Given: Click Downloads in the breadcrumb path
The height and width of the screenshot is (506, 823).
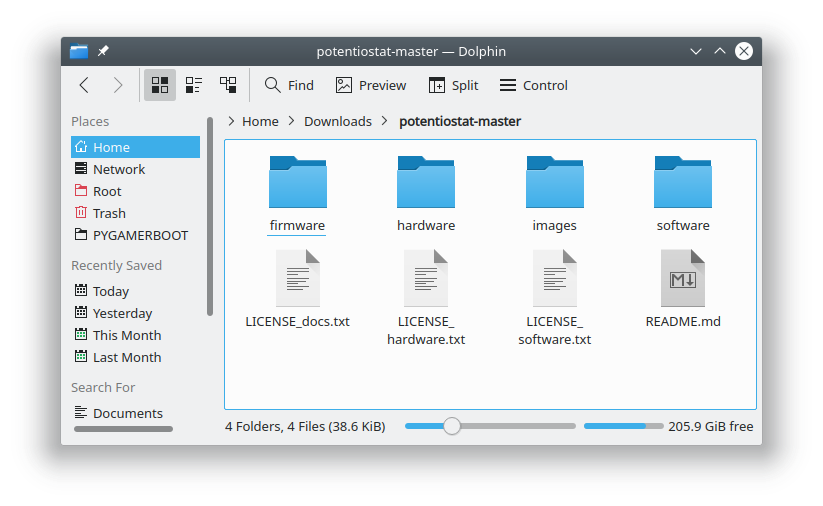Looking at the screenshot, I should tap(337, 121).
